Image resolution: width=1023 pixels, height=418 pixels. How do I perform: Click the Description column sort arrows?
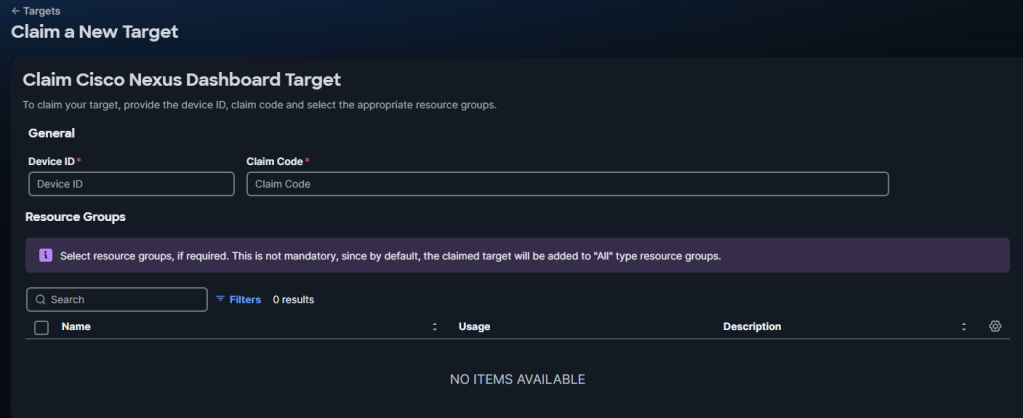tap(964, 327)
